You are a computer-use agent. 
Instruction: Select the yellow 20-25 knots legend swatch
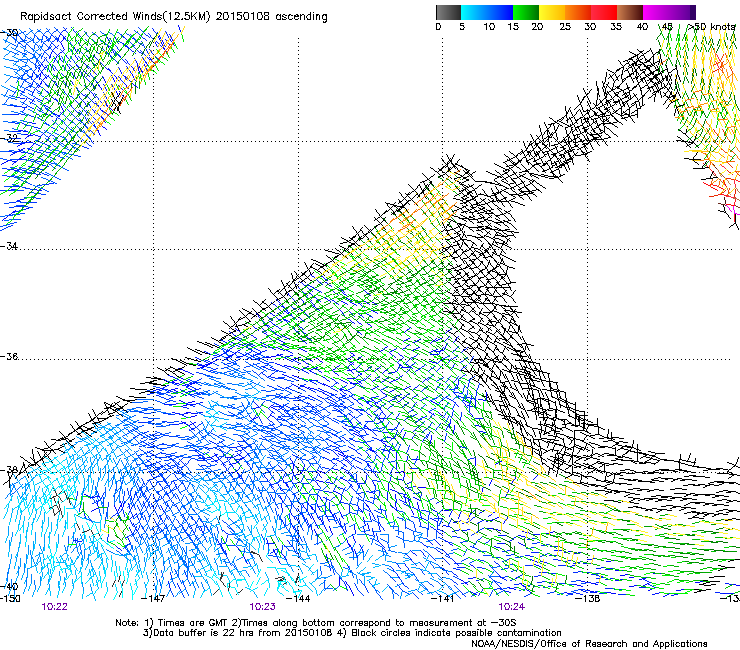[x=552, y=12]
